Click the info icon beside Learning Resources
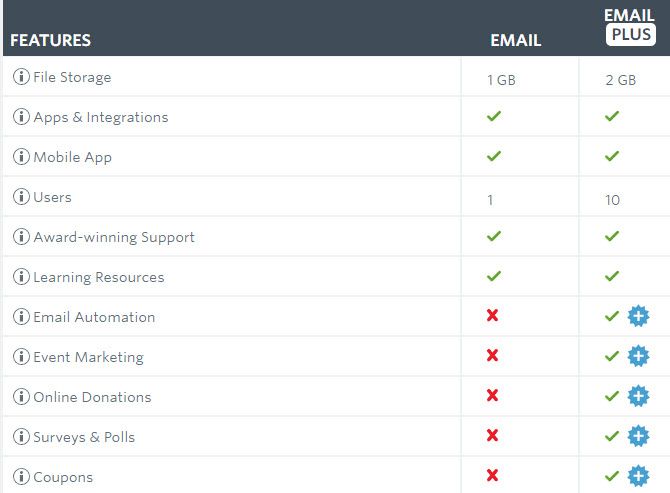Image resolution: width=670 pixels, height=493 pixels. tap(21, 277)
